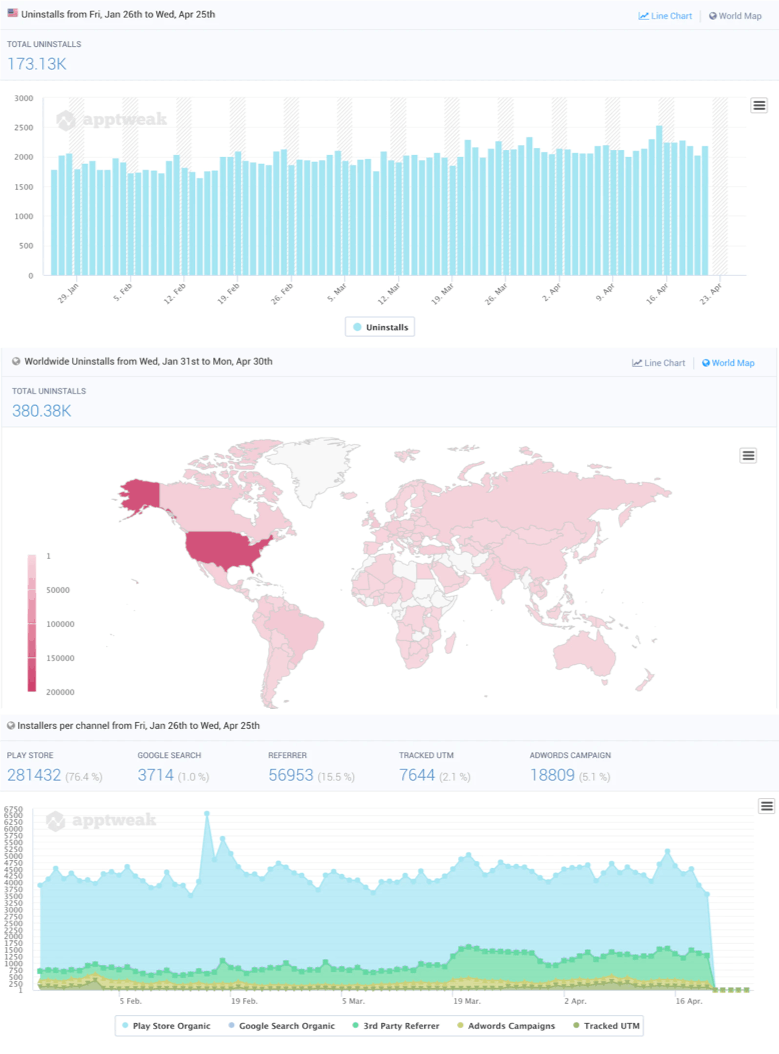Click the globe icon beside Worldwide Uninstalls
This screenshot has width=779, height=1054.
pyautogui.click(x=16, y=362)
